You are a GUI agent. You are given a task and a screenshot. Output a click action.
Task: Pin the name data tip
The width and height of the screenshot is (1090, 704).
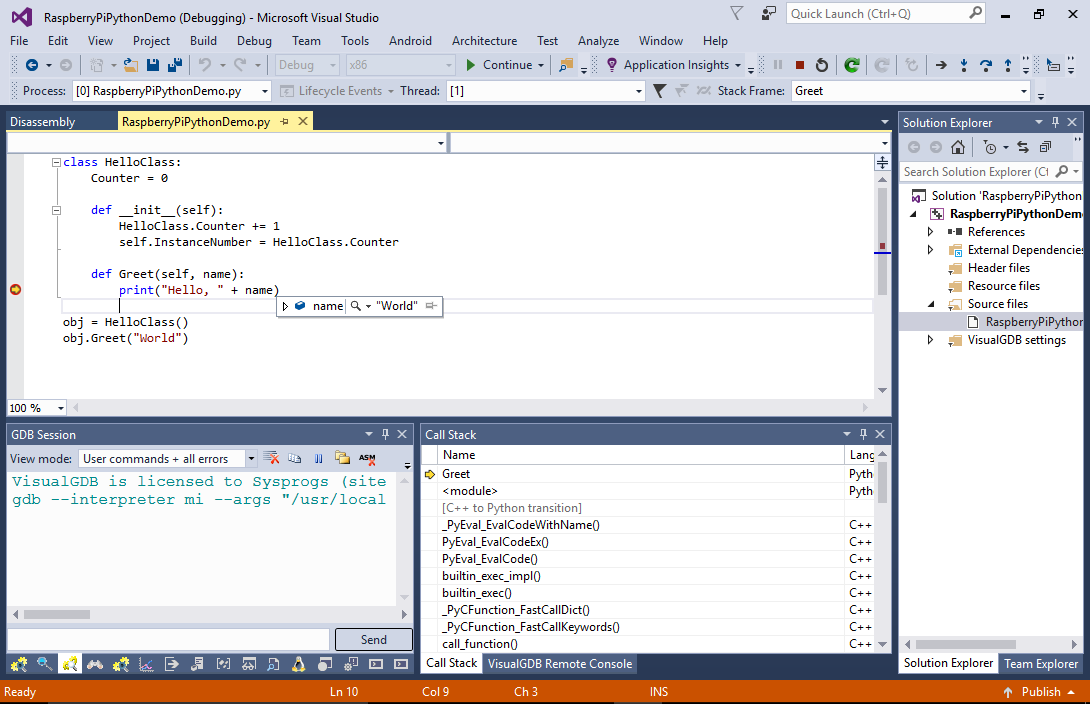(432, 306)
